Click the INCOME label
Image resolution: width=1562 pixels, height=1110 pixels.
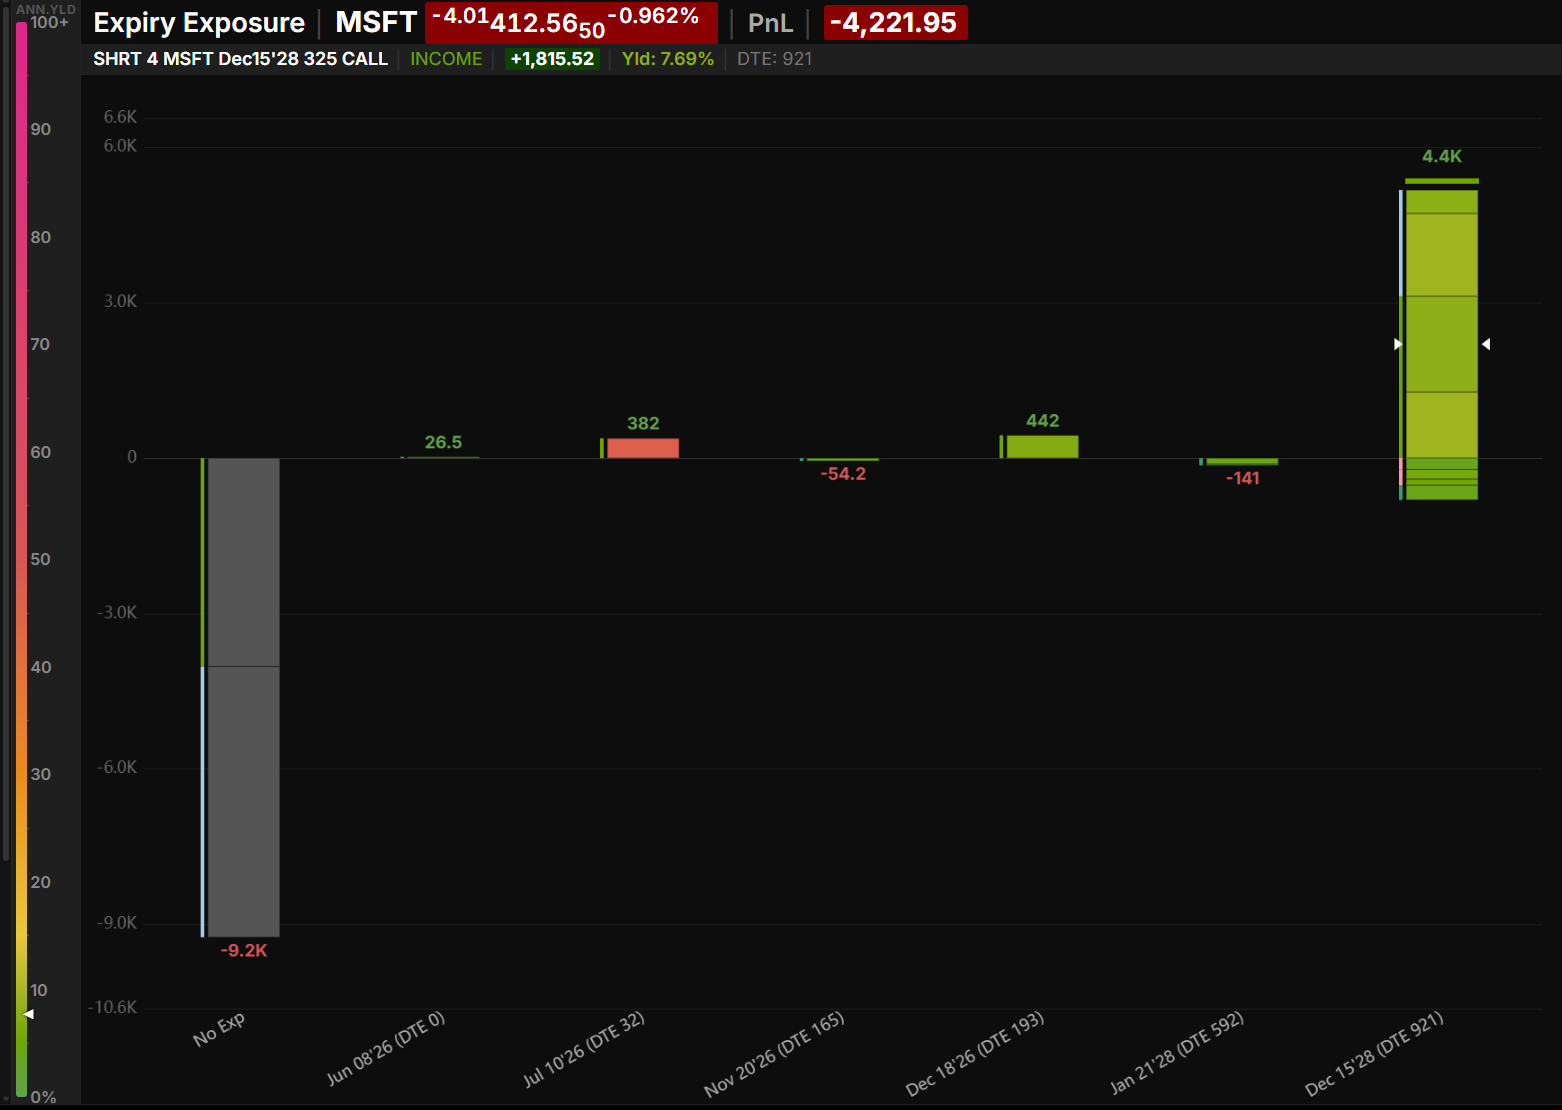click(446, 59)
